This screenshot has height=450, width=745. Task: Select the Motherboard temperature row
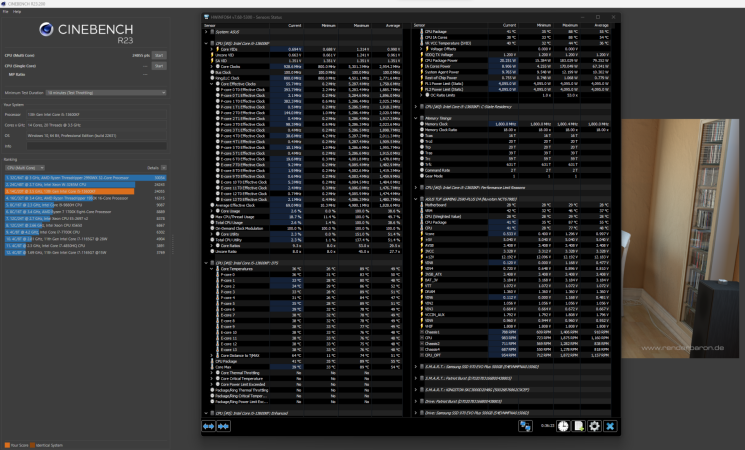coord(512,205)
